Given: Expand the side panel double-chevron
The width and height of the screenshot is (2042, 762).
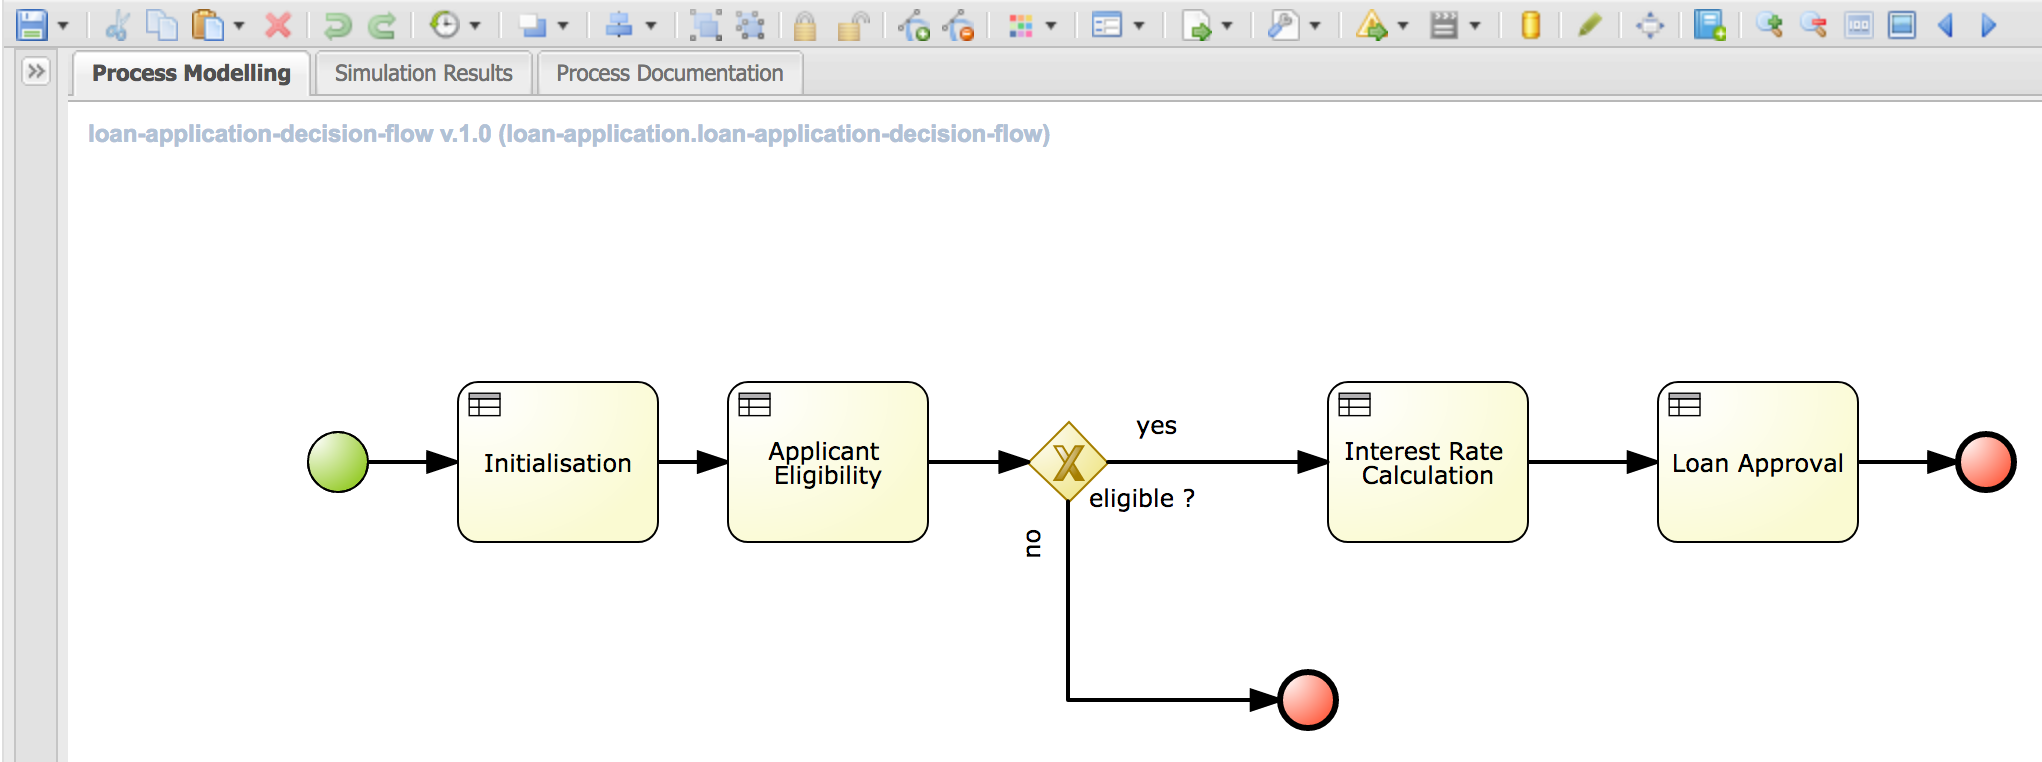Looking at the screenshot, I should (x=36, y=71).
